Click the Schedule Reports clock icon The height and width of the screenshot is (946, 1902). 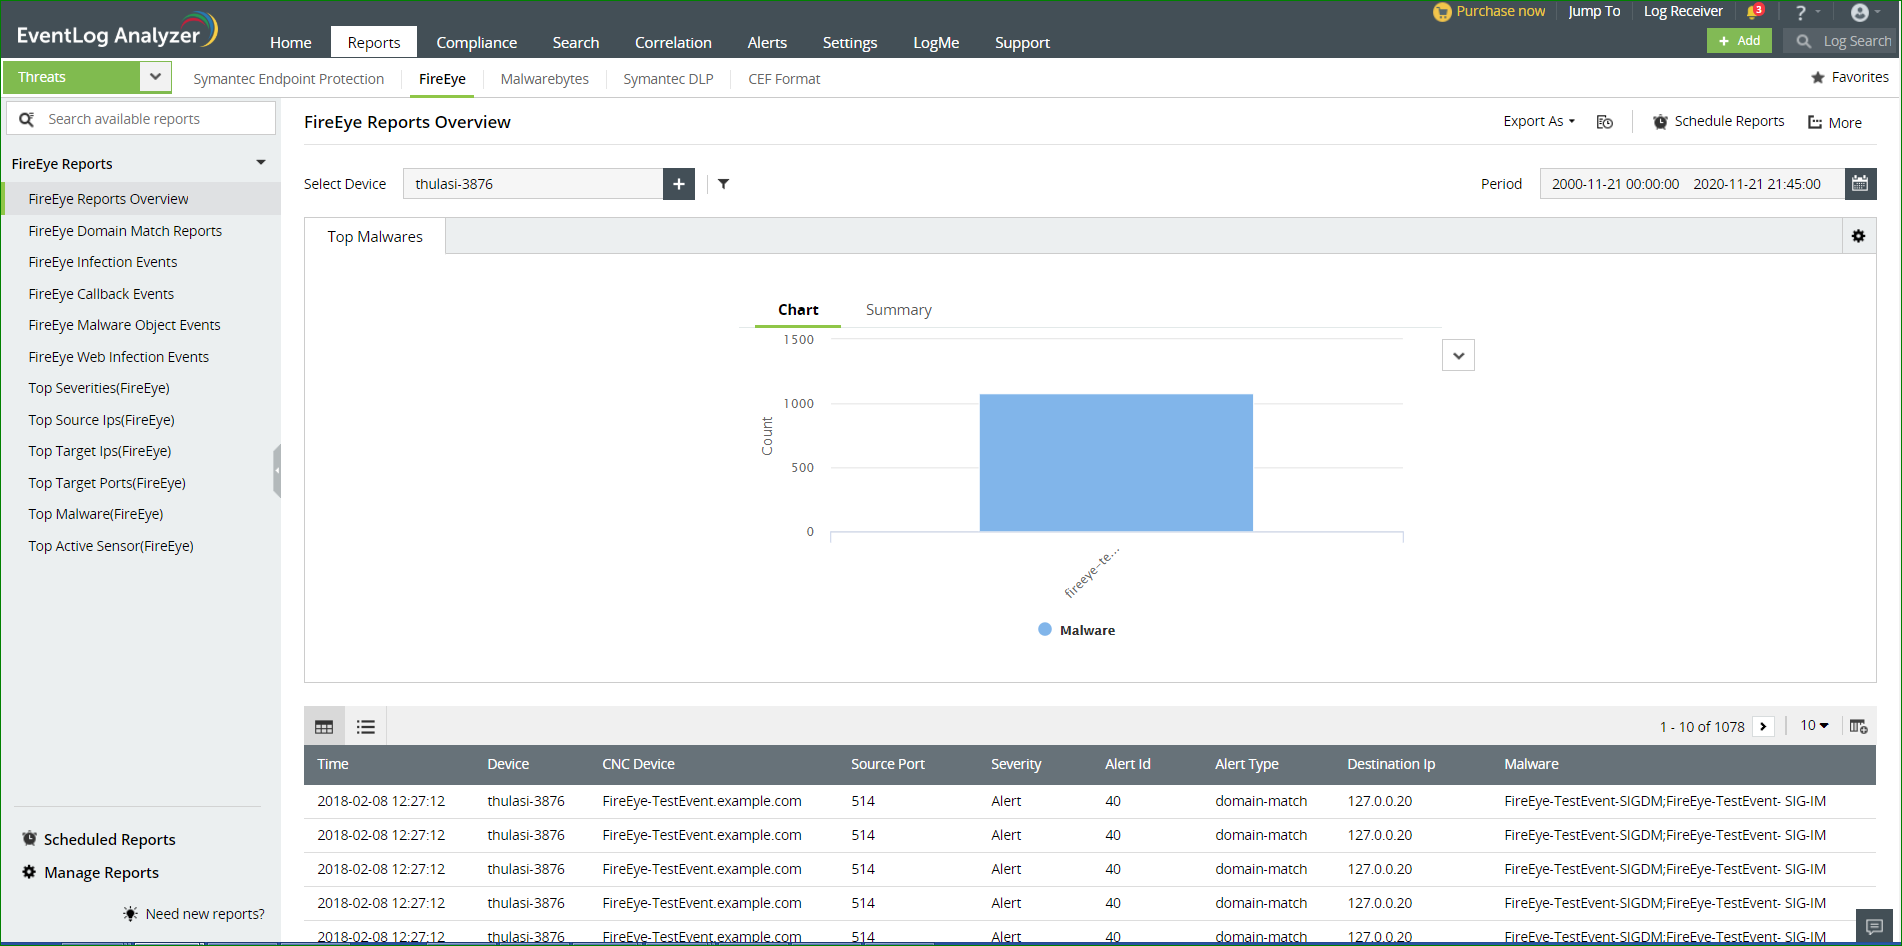pyautogui.click(x=1660, y=122)
